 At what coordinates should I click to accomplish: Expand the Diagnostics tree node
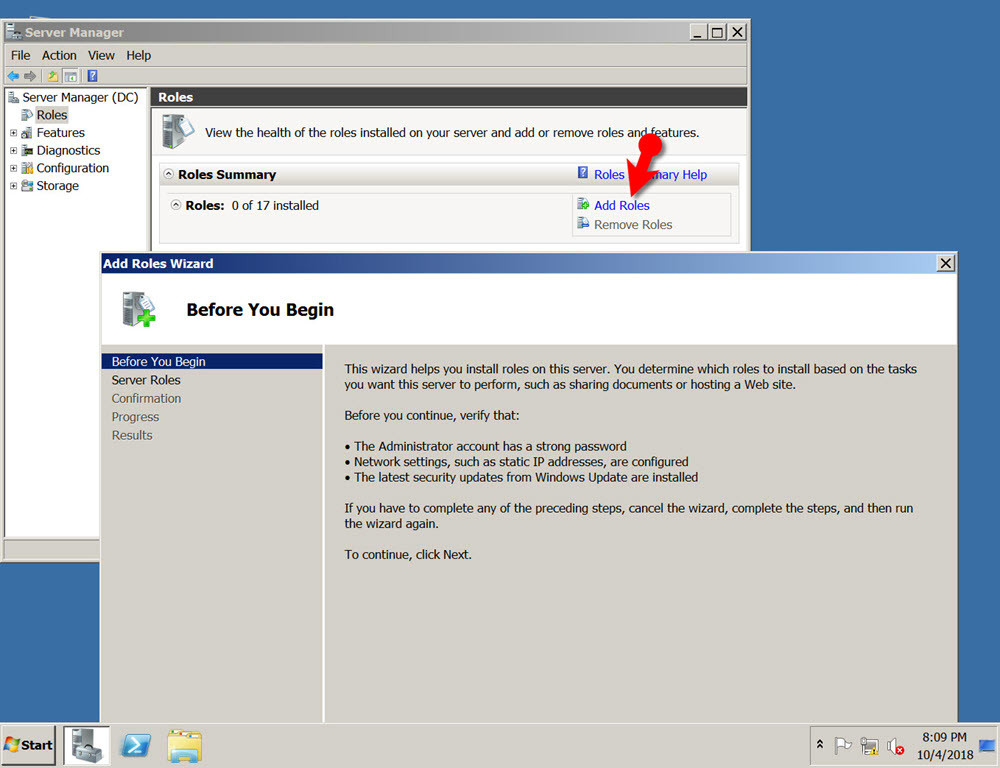[13, 151]
